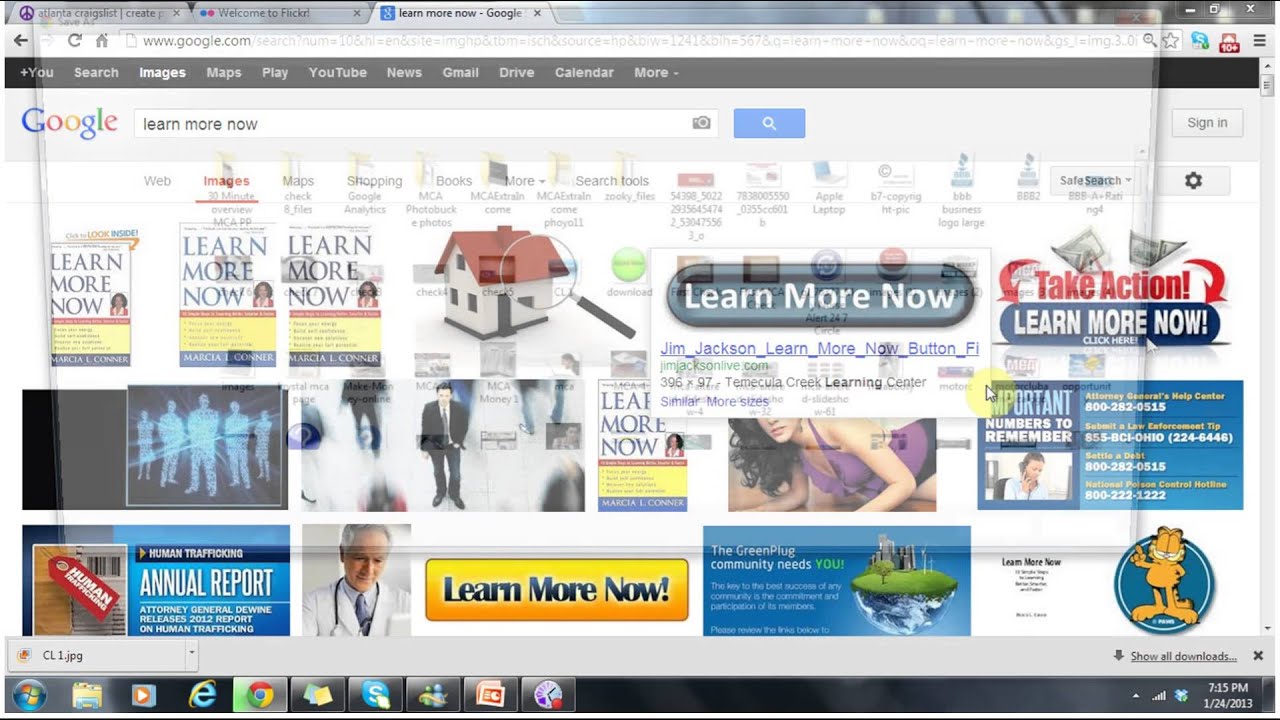
Task: Switch to the atlanta craigslist tab
Action: [x=98, y=13]
